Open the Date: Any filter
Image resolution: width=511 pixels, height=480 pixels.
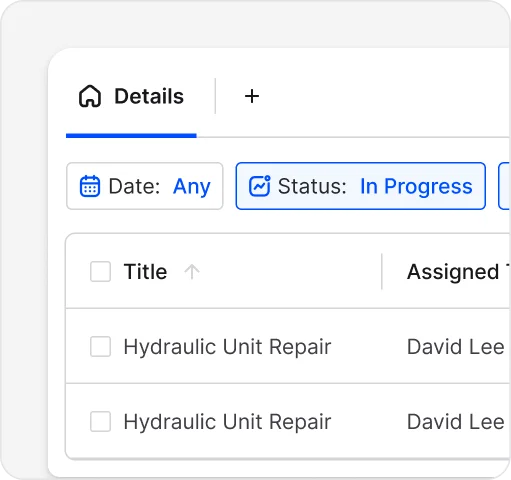click(145, 186)
